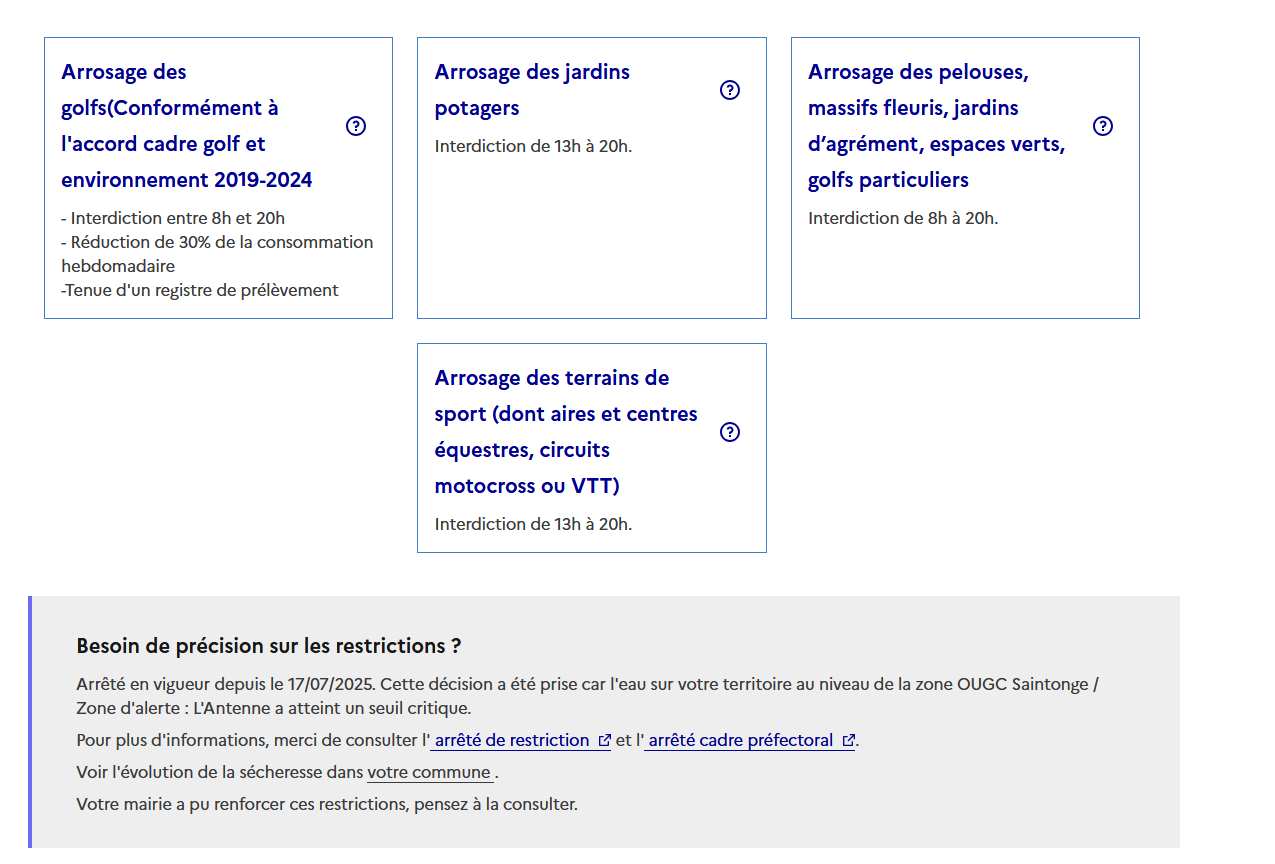The height and width of the screenshot is (864, 1275).
Task: Click the Votre mairie a pu renforcer sentence
Action: (x=327, y=805)
